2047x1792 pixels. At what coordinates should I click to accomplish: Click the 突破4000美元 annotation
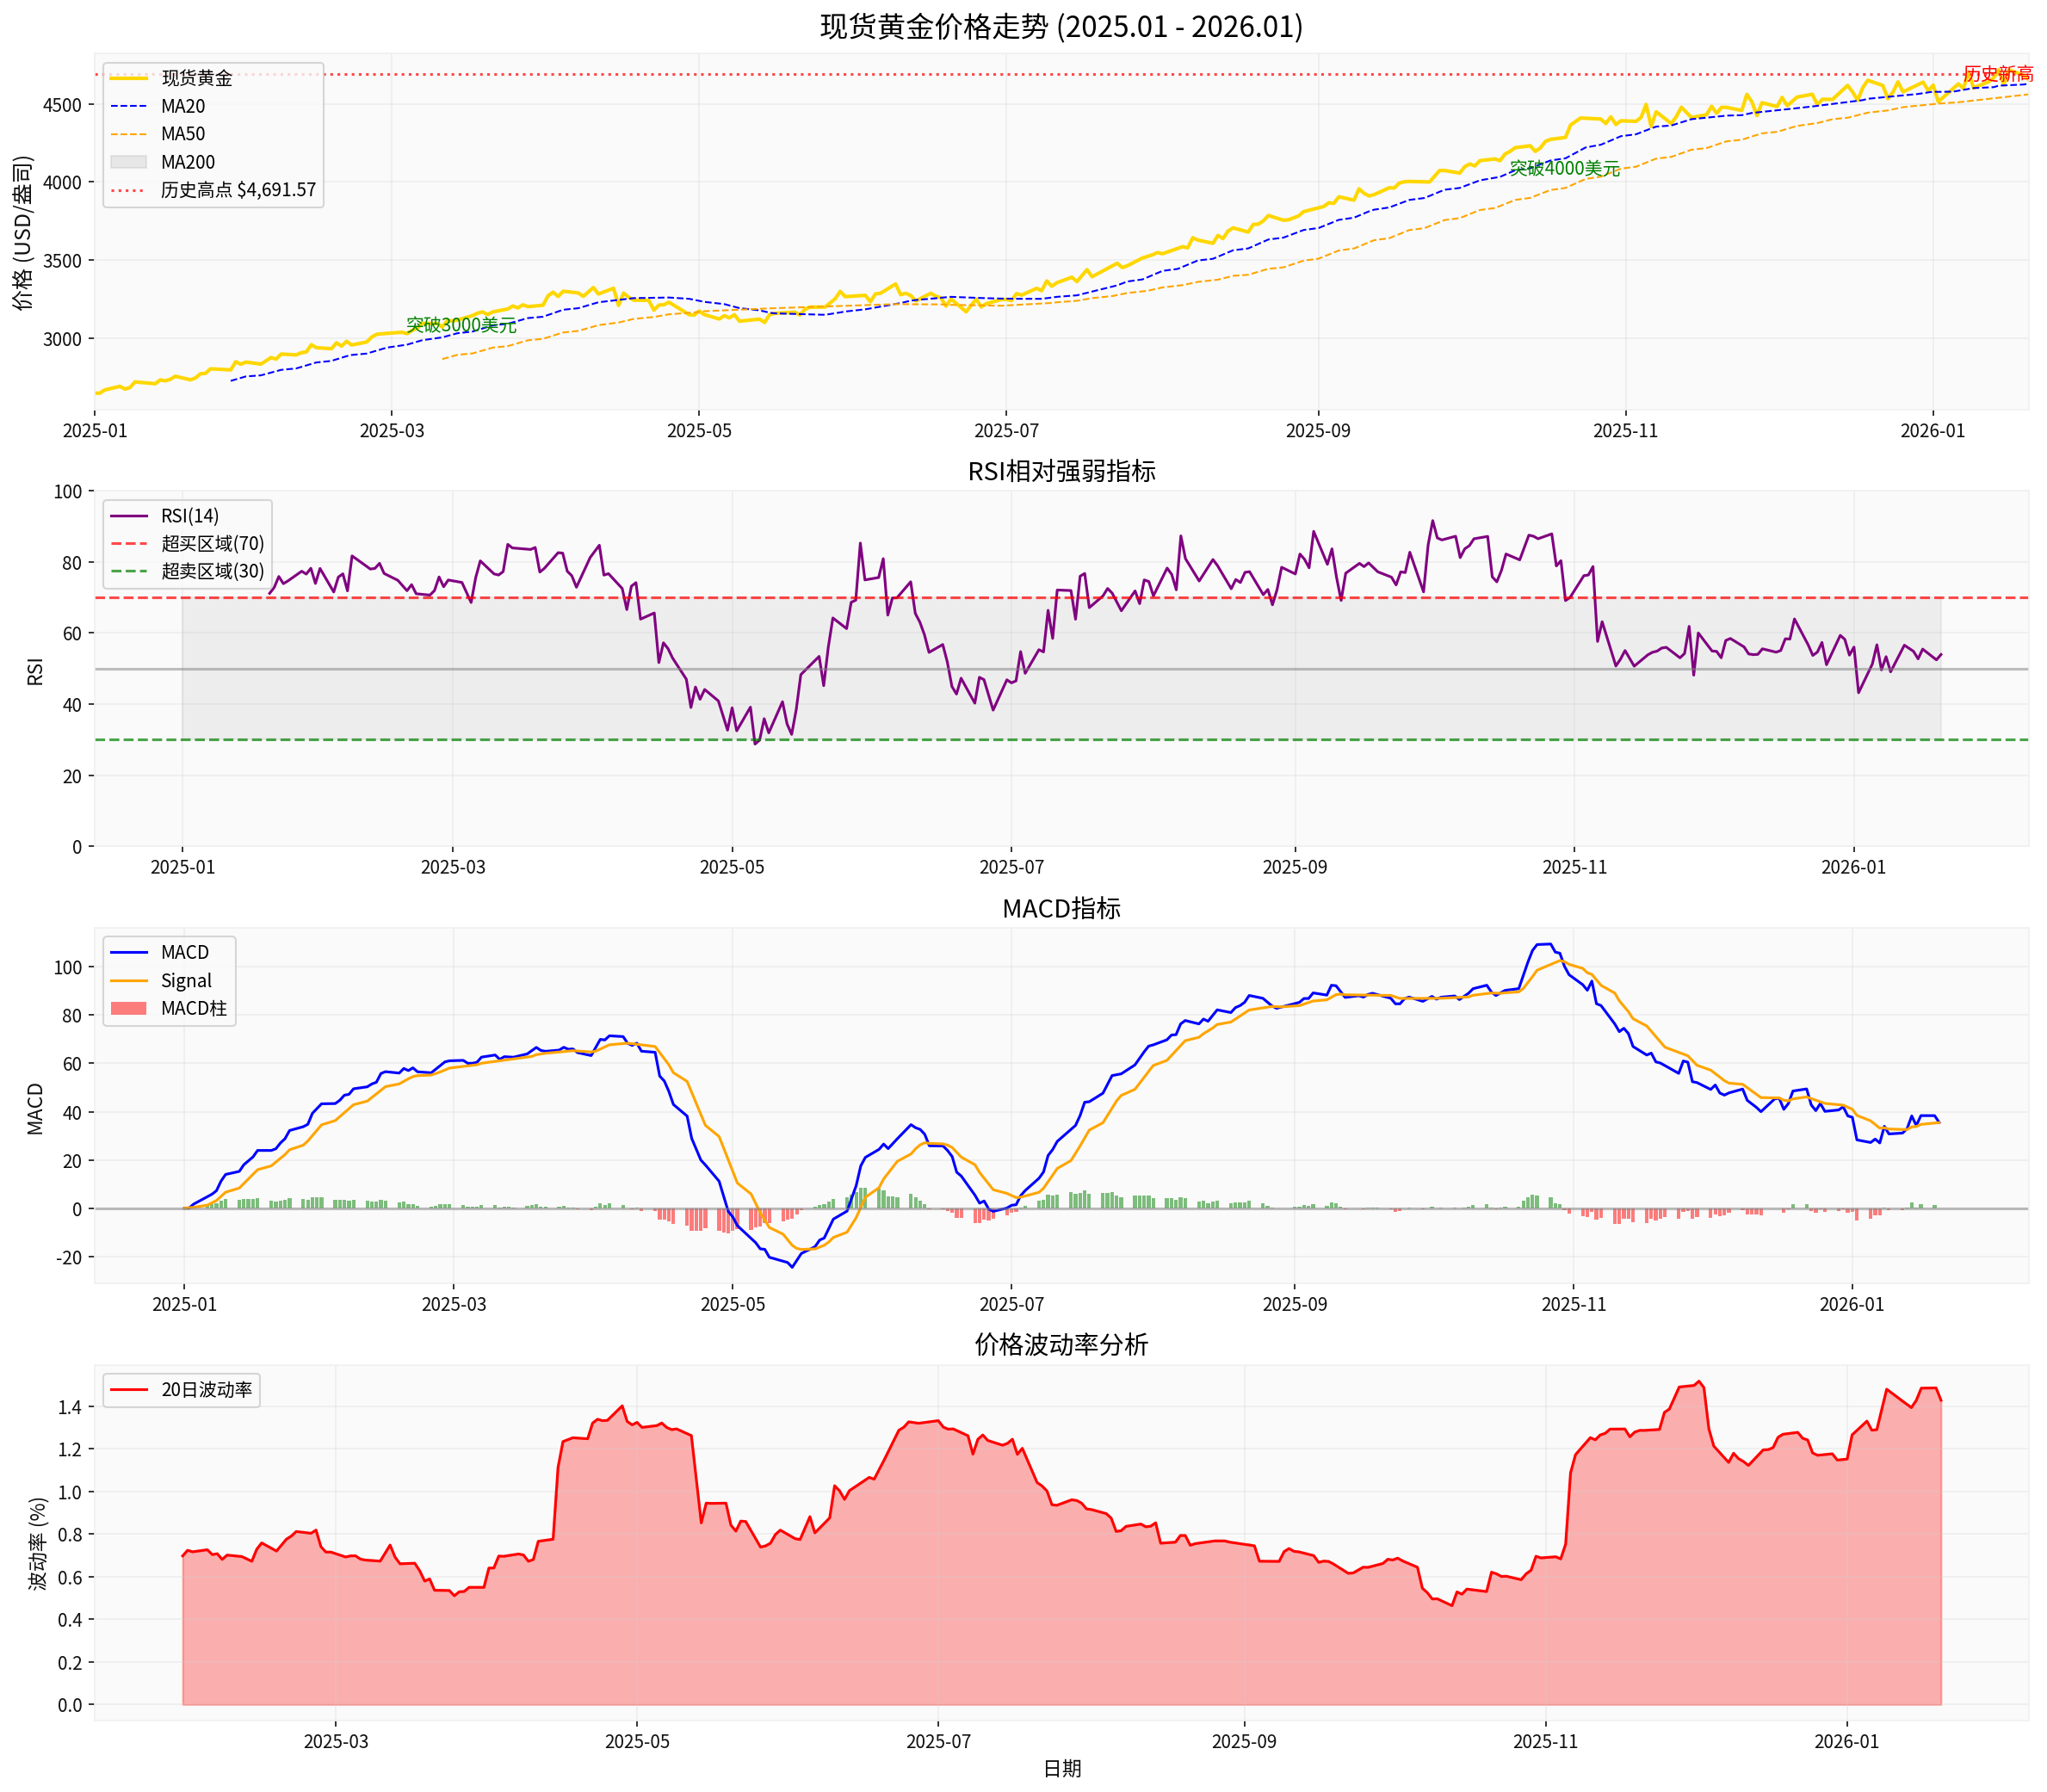click(1564, 168)
